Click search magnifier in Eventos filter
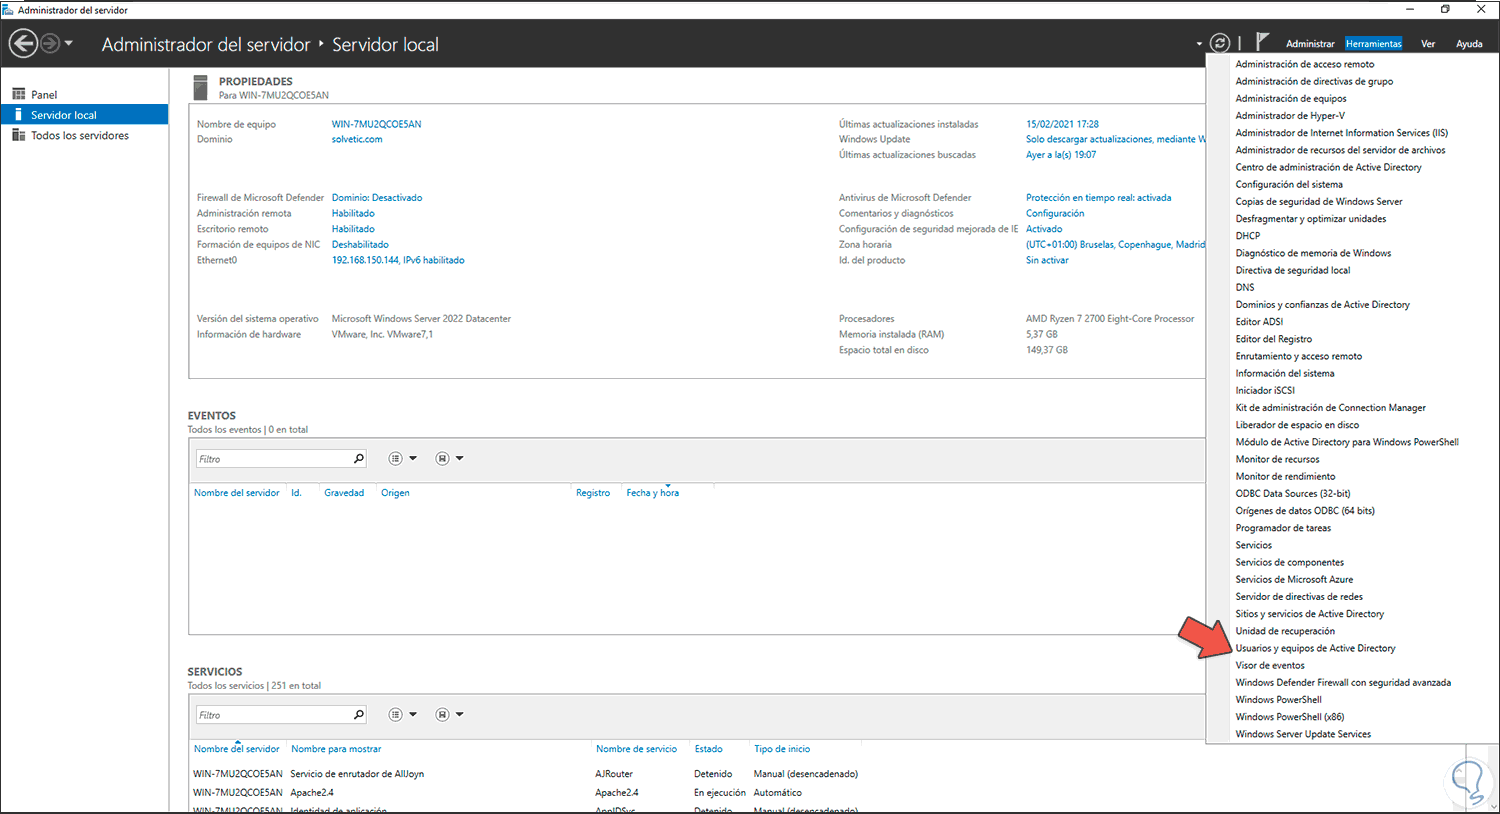The image size is (1500, 814). [x=359, y=459]
